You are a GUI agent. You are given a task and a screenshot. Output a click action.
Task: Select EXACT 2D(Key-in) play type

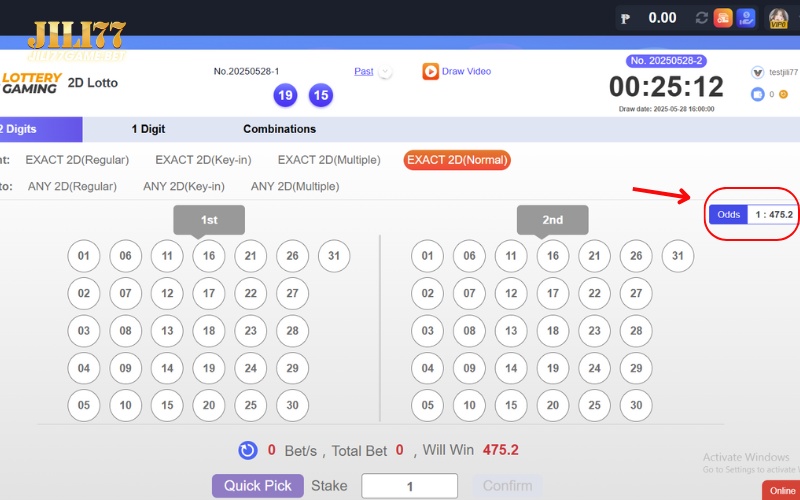[x=203, y=160]
